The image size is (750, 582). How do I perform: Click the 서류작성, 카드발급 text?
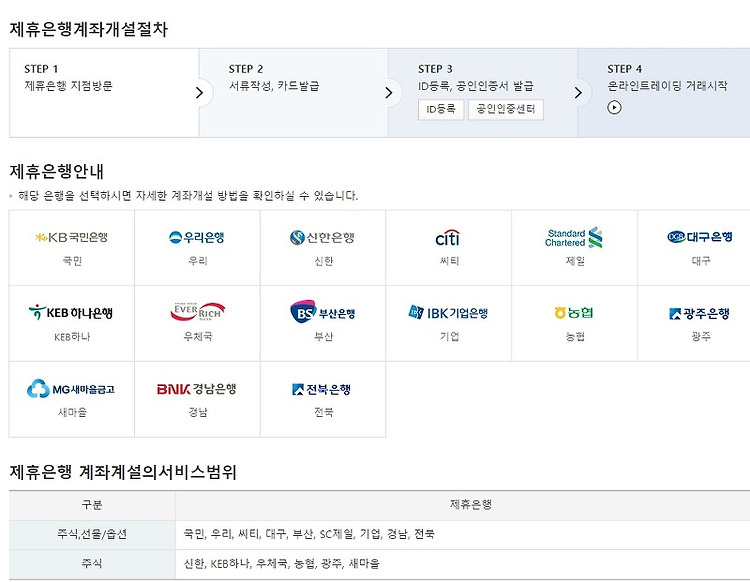274,86
